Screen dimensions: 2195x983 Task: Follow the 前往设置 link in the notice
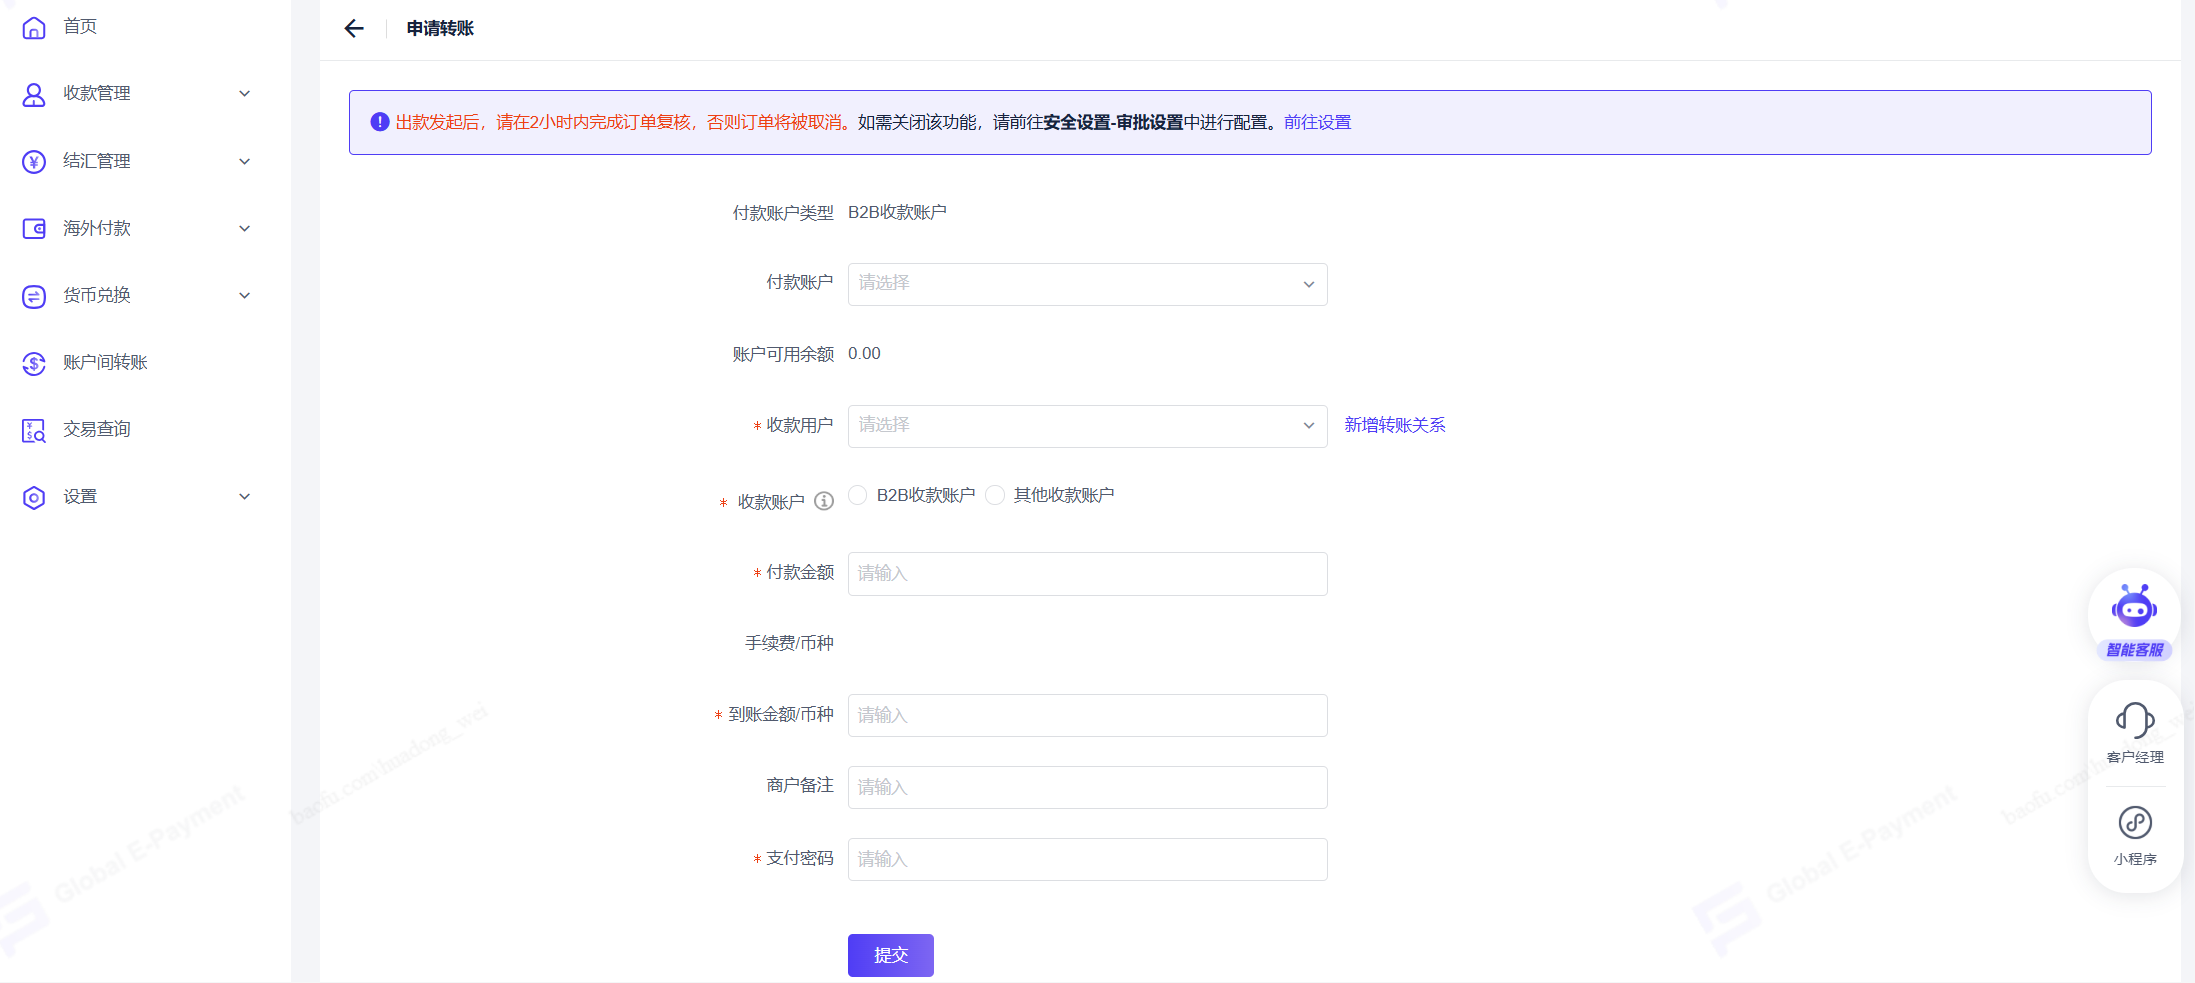1317,122
